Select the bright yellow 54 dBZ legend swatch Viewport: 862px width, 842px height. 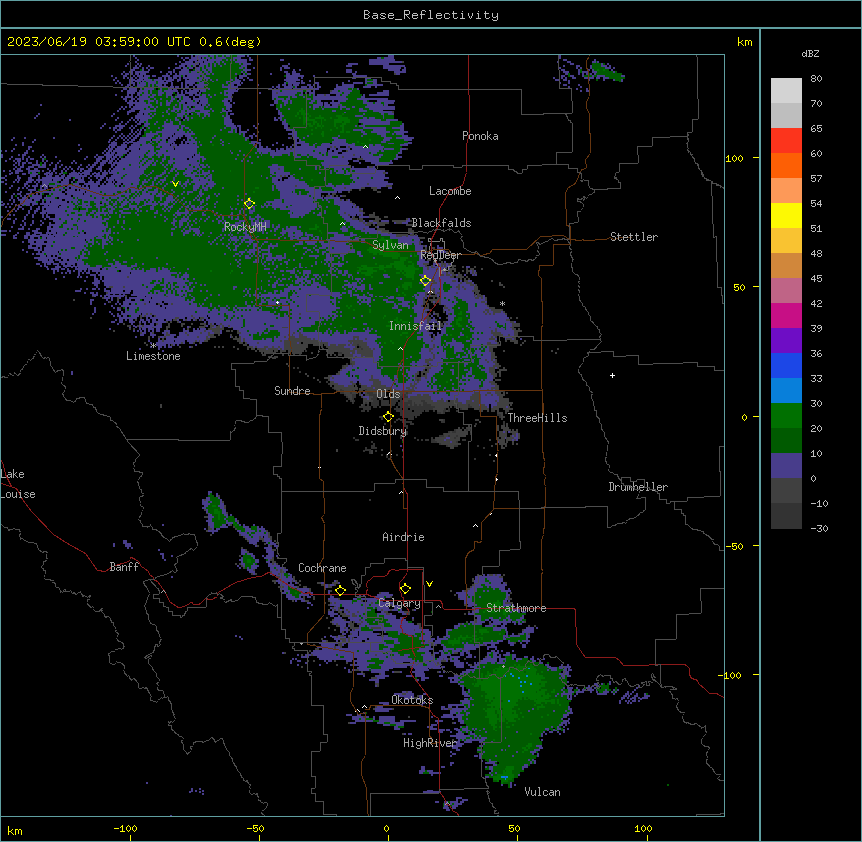point(786,215)
